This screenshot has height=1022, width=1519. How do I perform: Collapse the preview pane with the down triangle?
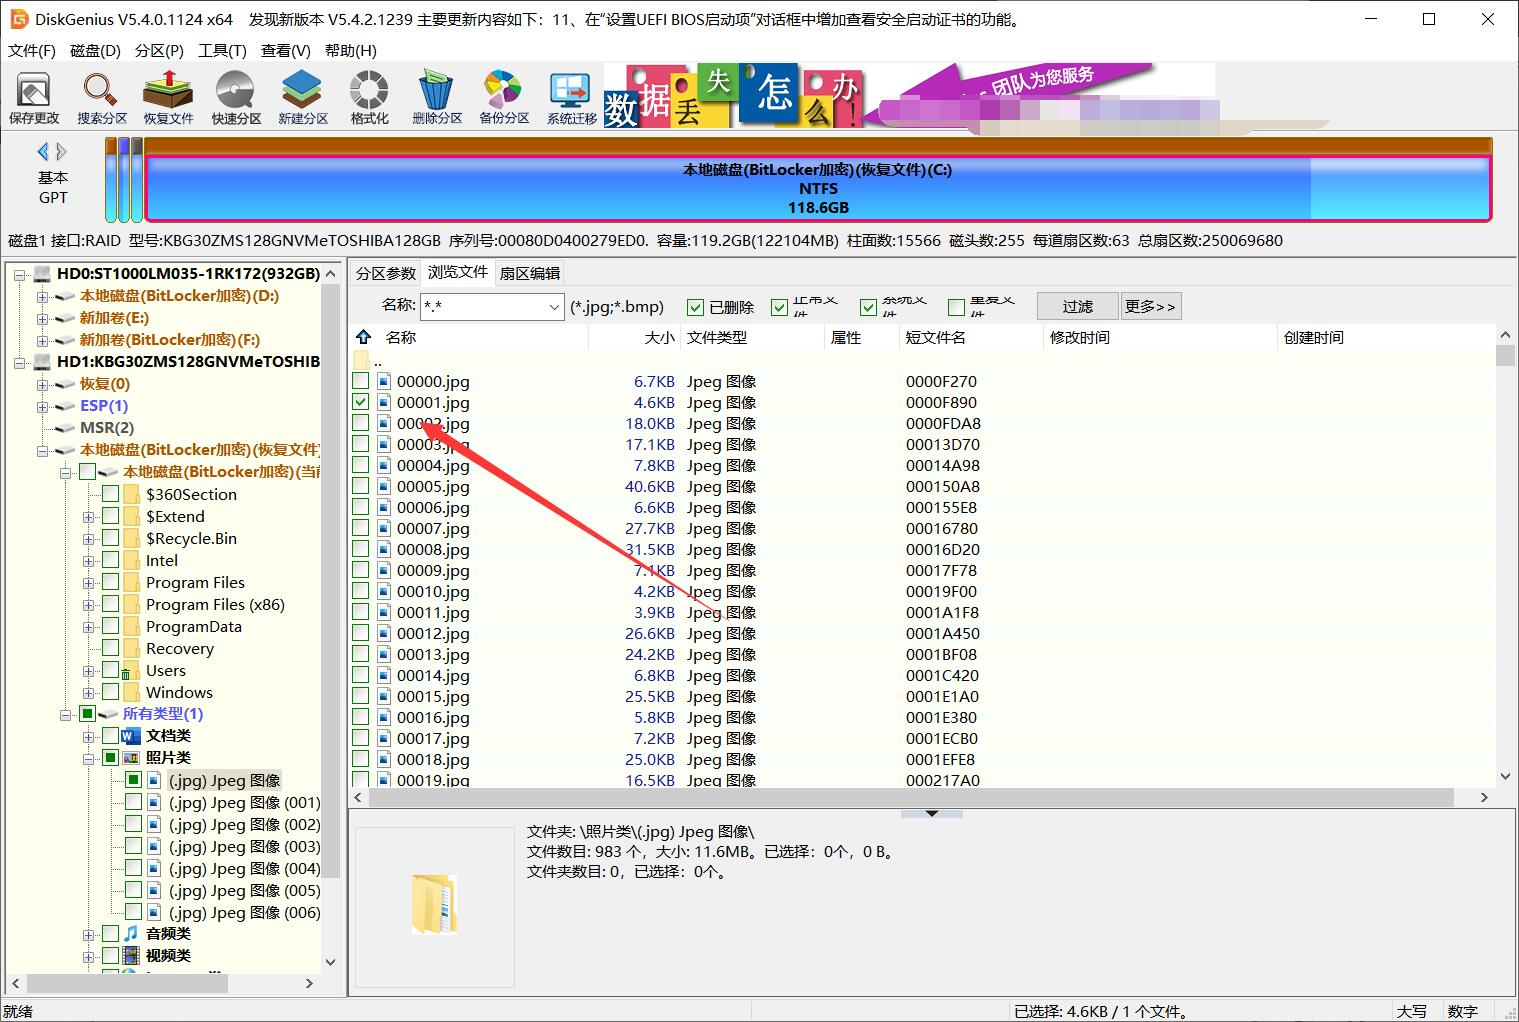pyautogui.click(x=931, y=813)
